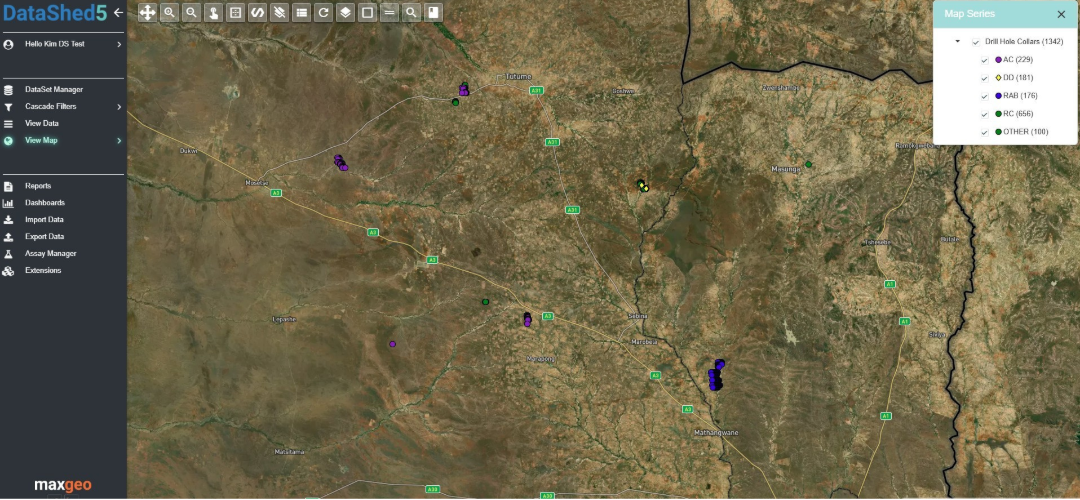This screenshot has width=1080, height=500.
Task: Uncheck the Drill Hole Collars checkbox
Action: pos(975,42)
